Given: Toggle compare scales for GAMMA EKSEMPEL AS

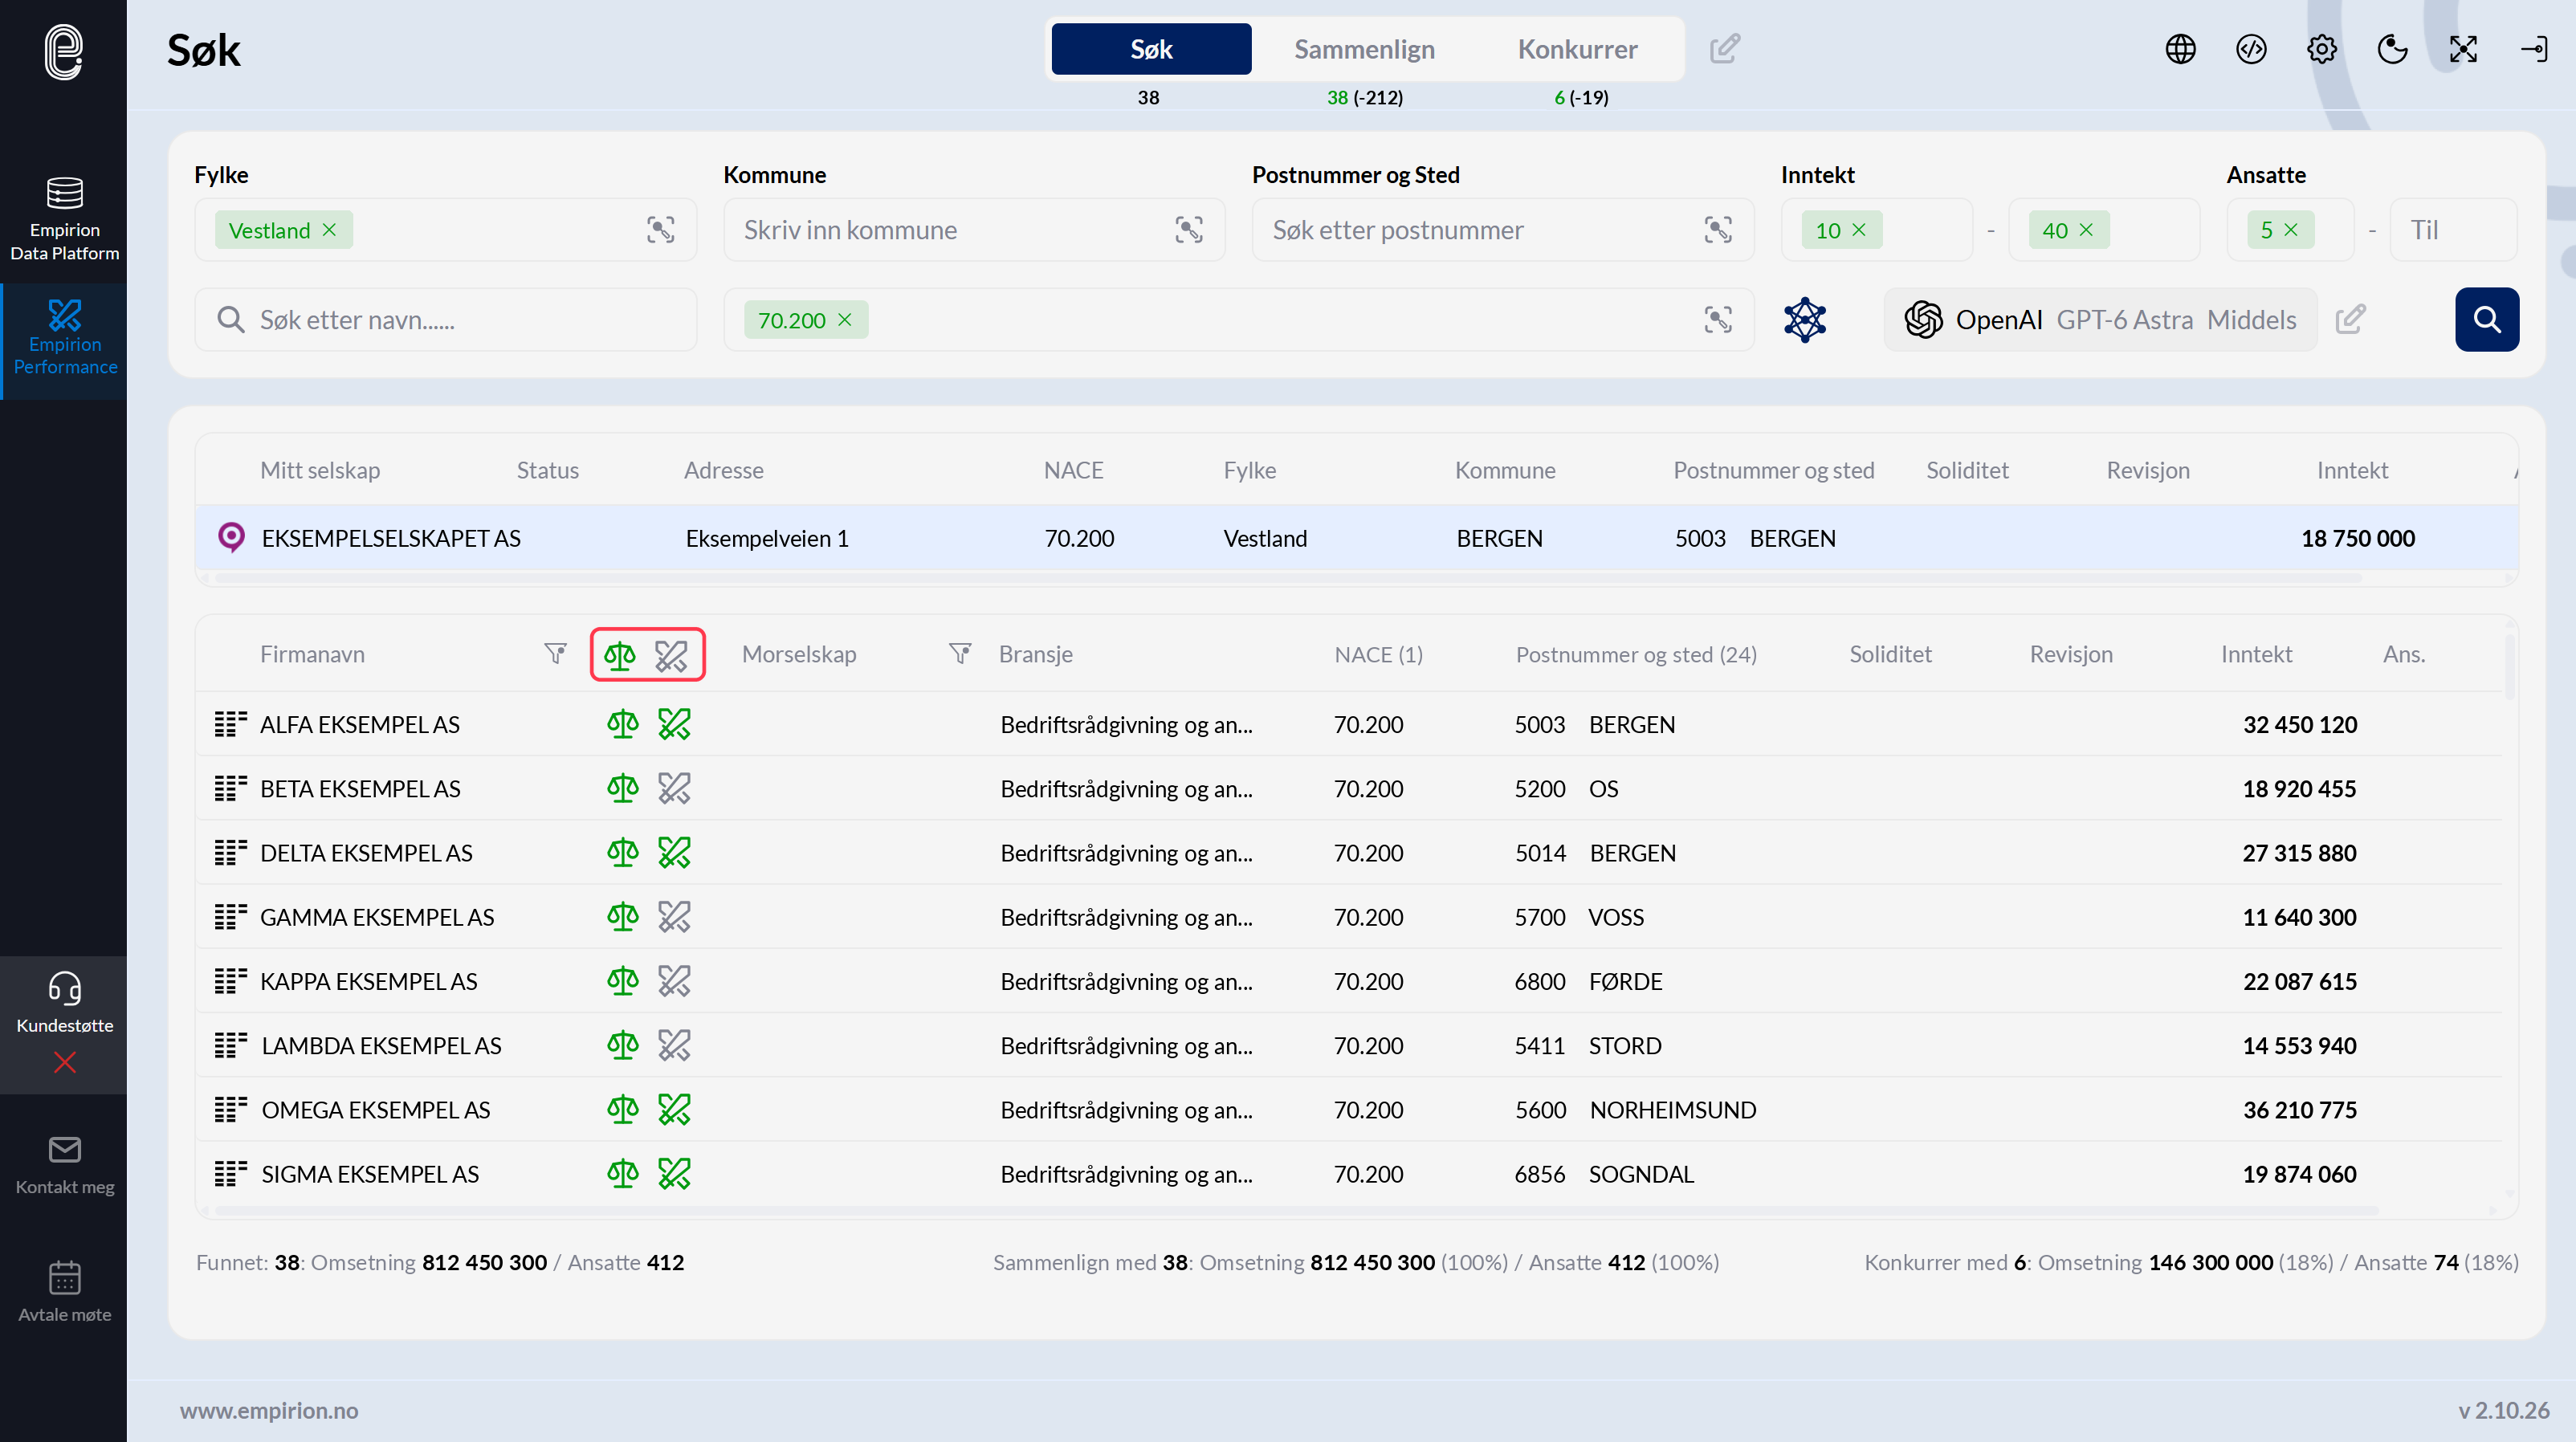Looking at the screenshot, I should coord(623,917).
